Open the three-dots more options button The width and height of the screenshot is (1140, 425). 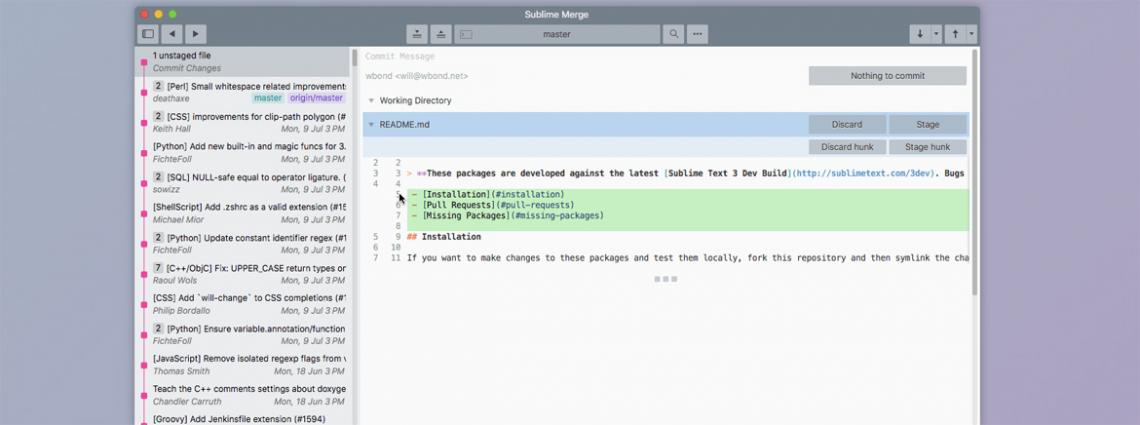click(x=697, y=34)
